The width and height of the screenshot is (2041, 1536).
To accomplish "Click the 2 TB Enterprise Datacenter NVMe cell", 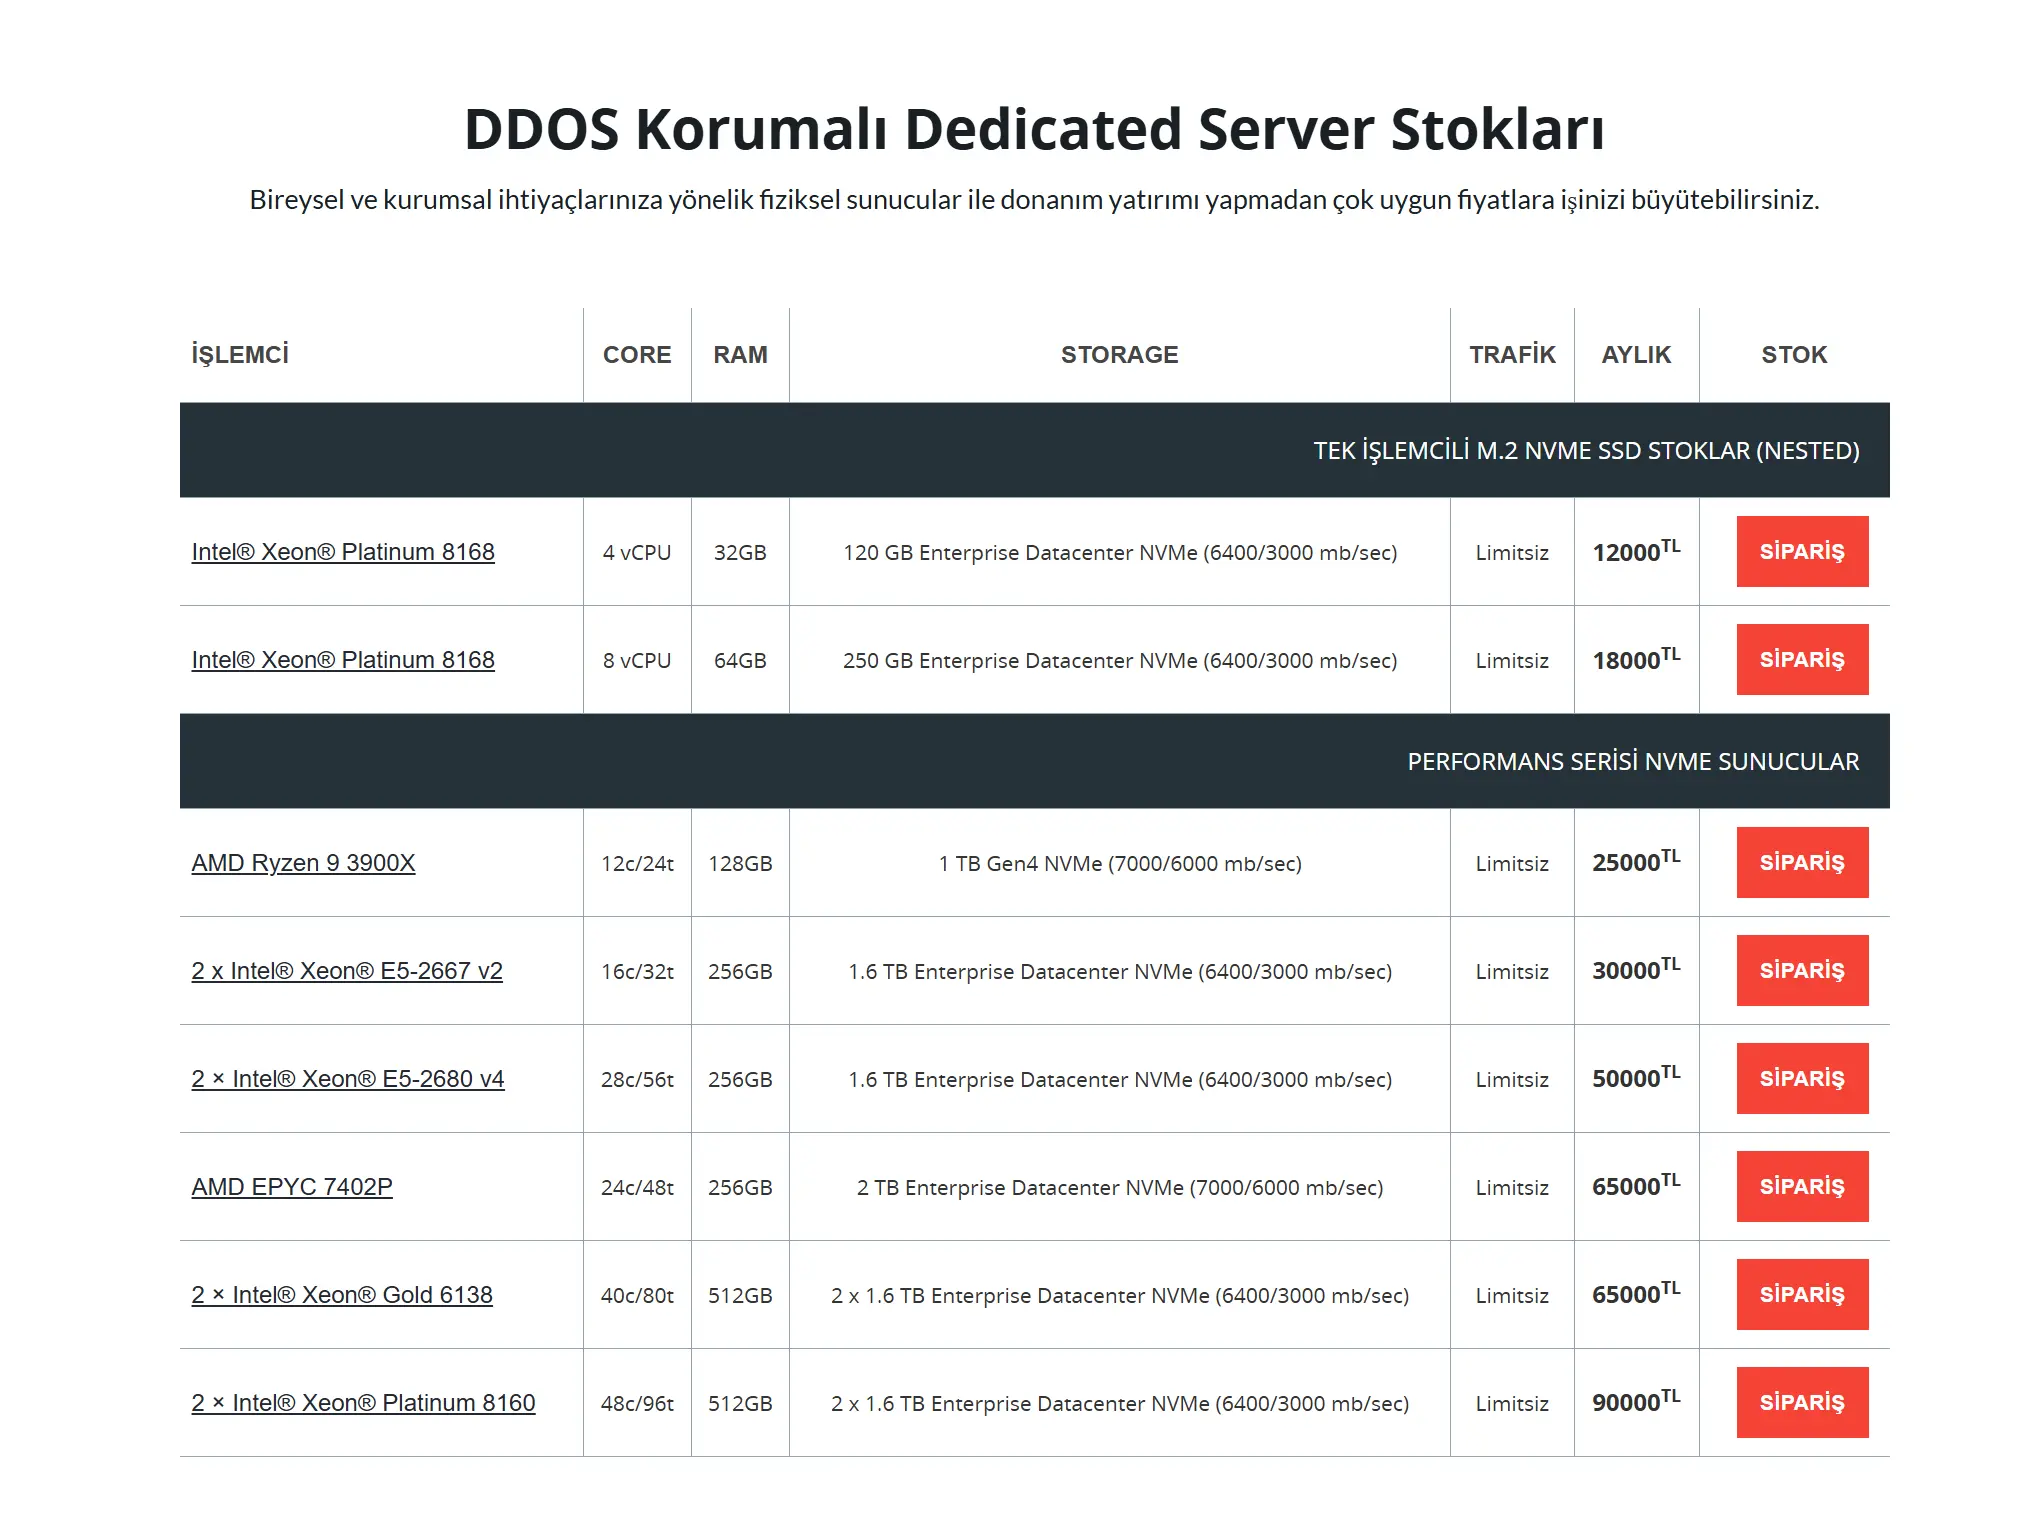I will 1120,1188.
